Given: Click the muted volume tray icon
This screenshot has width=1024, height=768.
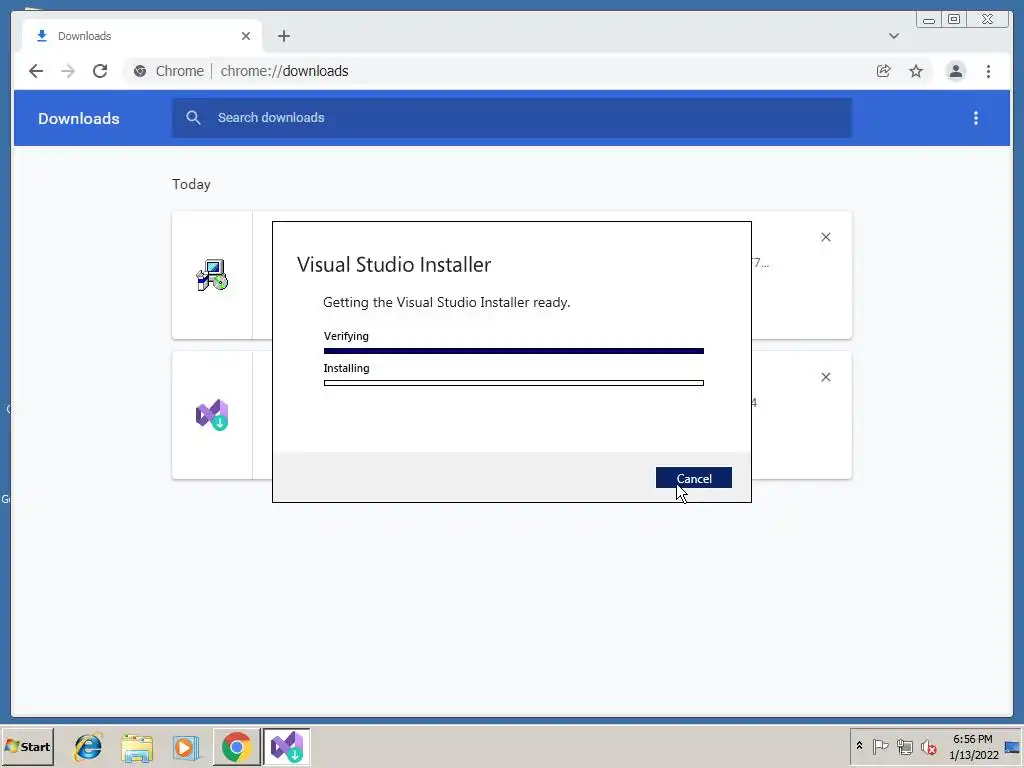Looking at the screenshot, I should pyautogui.click(x=928, y=746).
